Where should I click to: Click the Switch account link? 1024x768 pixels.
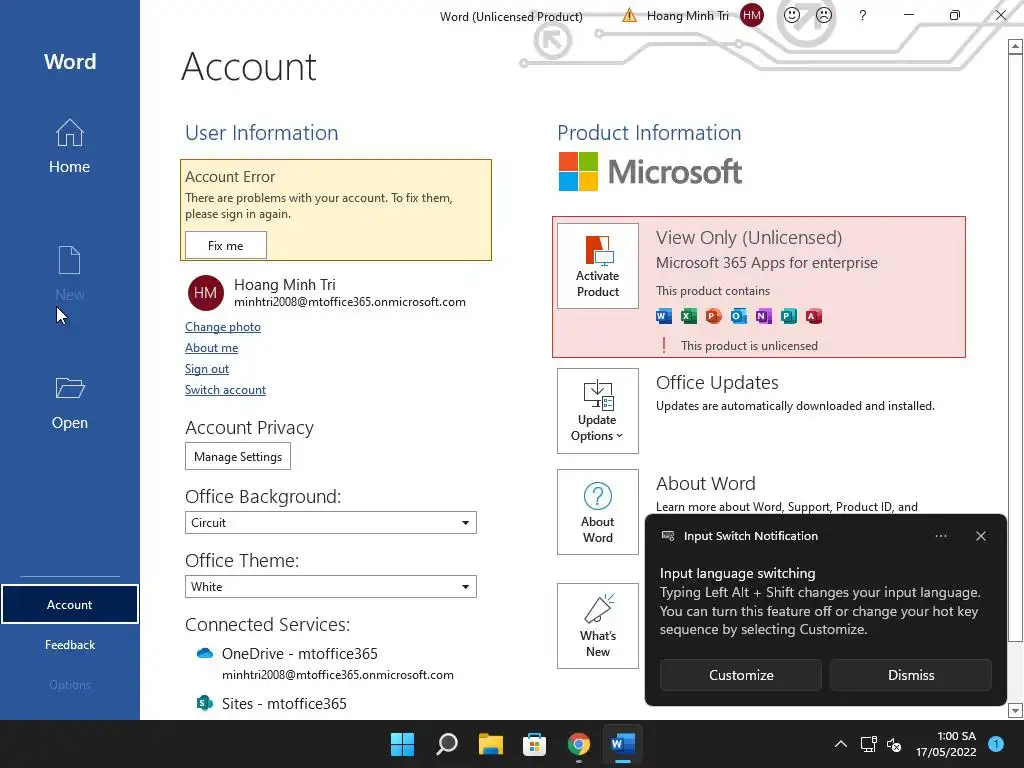[x=225, y=389]
